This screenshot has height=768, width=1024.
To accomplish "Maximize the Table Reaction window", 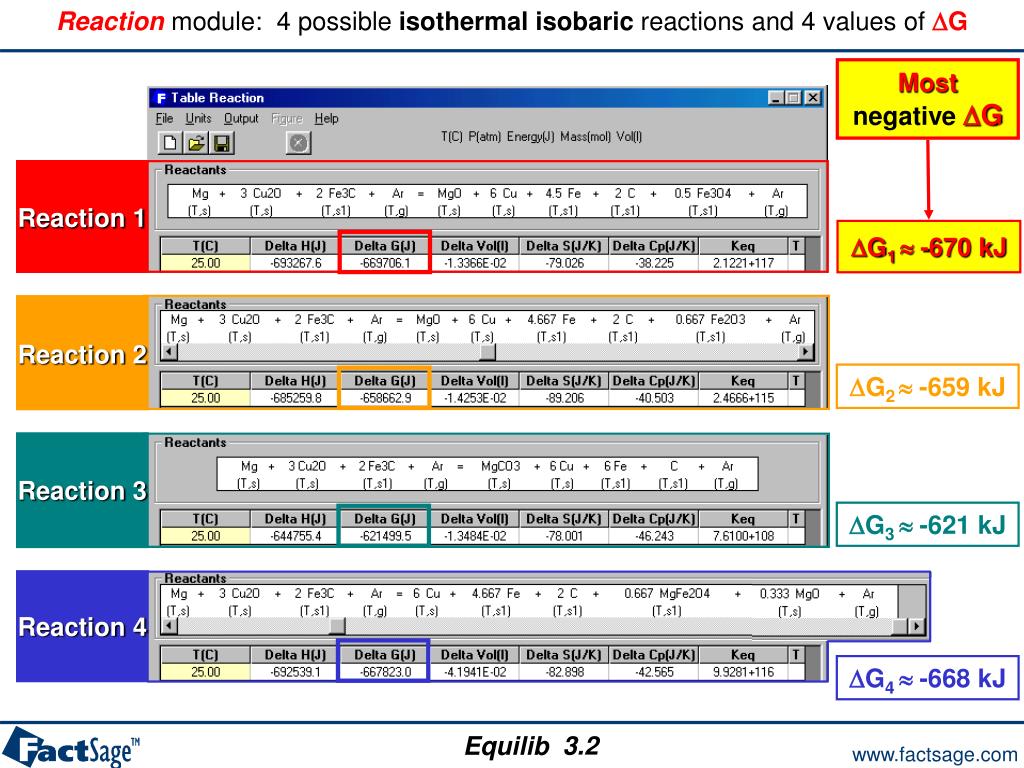I will [793, 98].
